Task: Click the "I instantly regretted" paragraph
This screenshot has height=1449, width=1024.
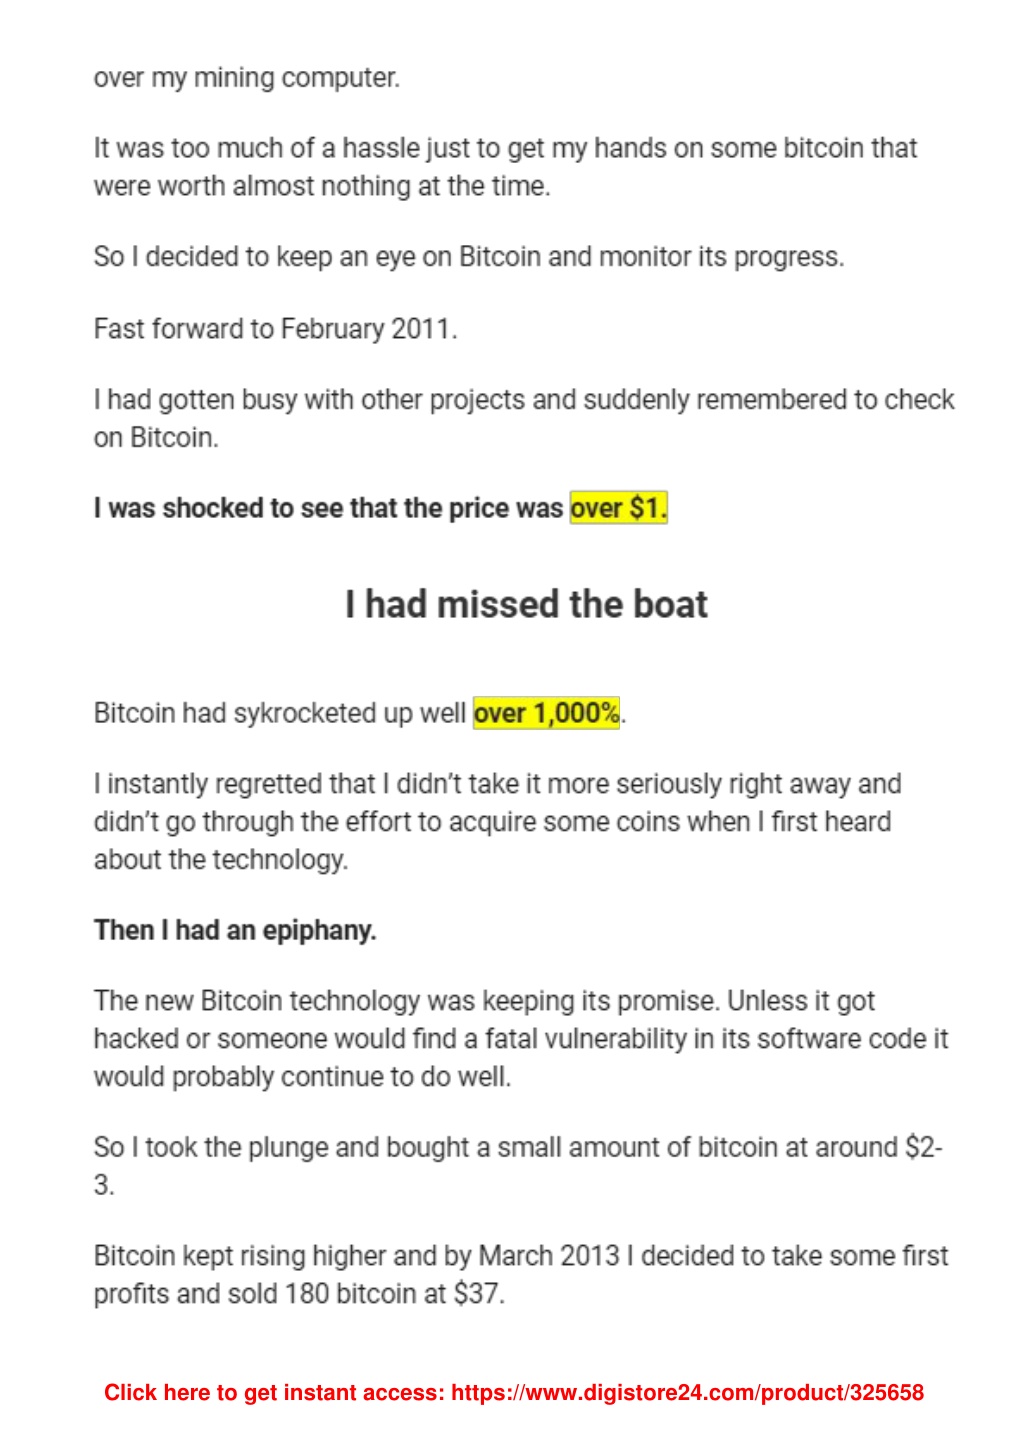Action: coord(498,821)
